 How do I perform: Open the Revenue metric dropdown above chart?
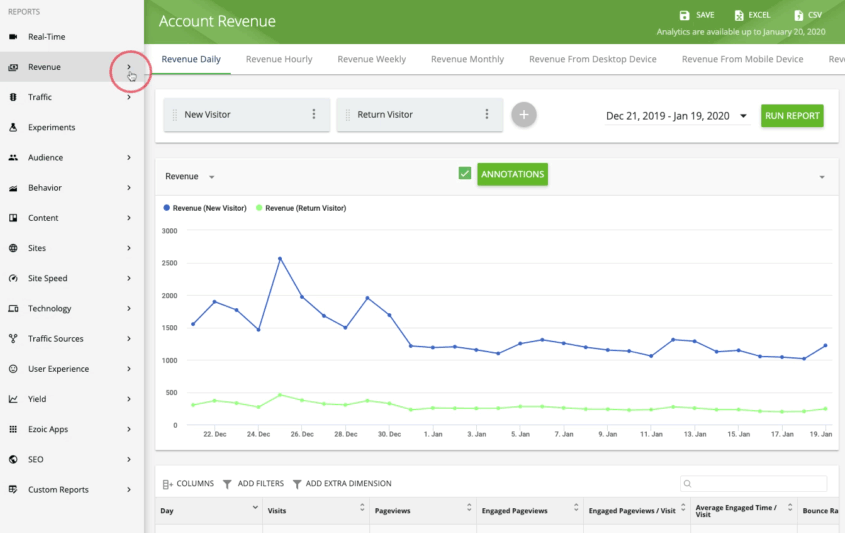(190, 176)
